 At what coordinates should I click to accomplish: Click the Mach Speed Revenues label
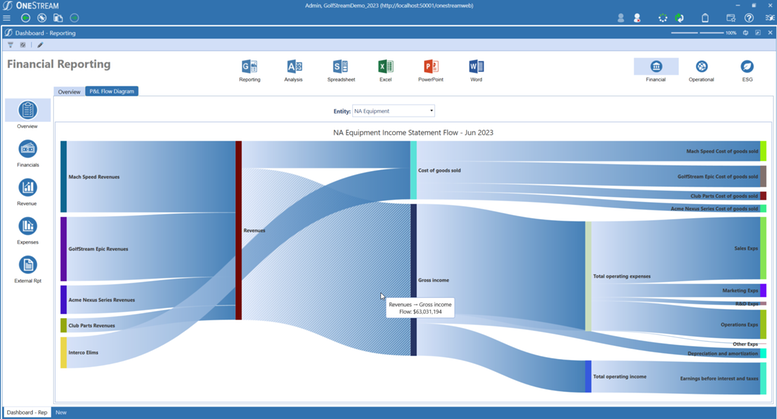(94, 177)
